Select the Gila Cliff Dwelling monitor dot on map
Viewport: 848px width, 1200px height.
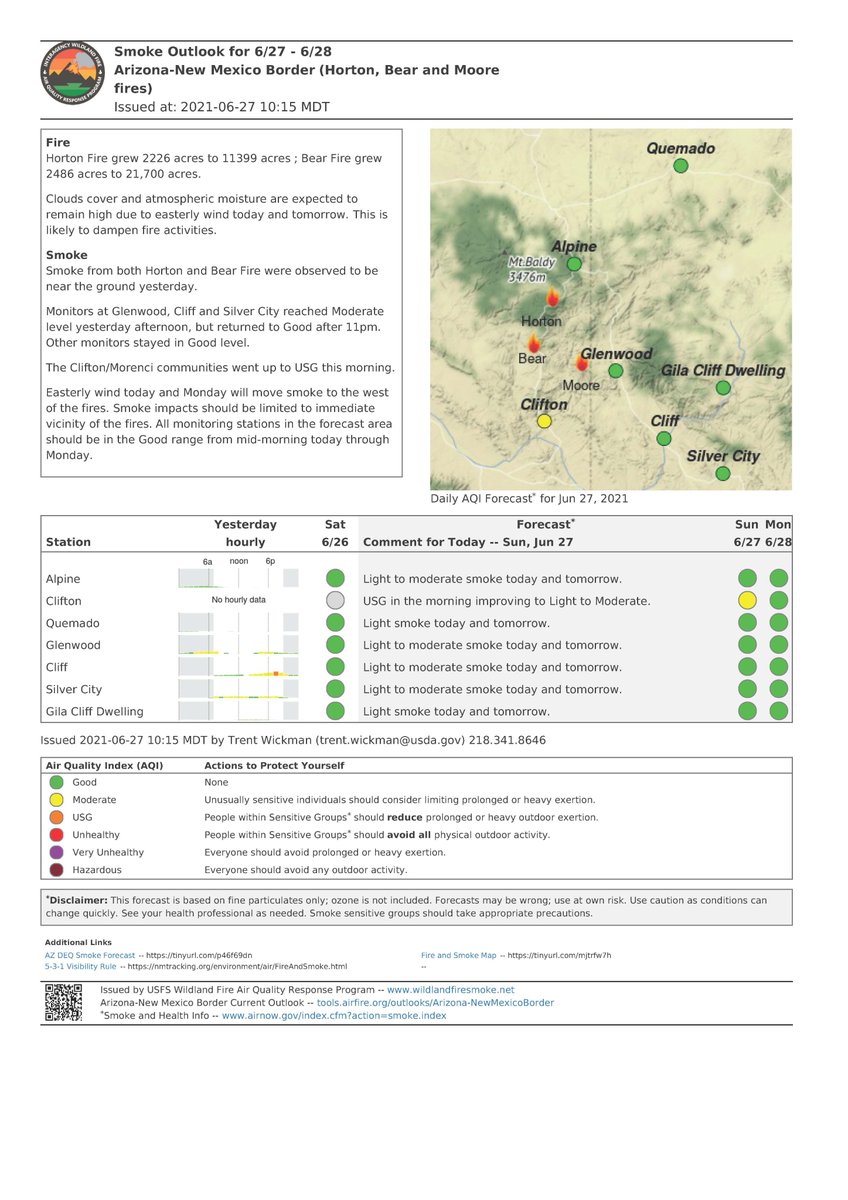click(723, 387)
